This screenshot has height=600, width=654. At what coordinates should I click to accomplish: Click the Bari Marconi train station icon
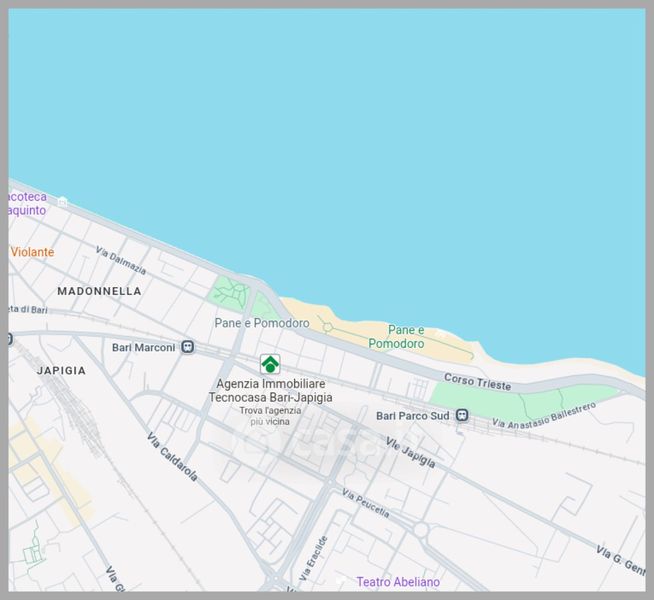(x=187, y=347)
